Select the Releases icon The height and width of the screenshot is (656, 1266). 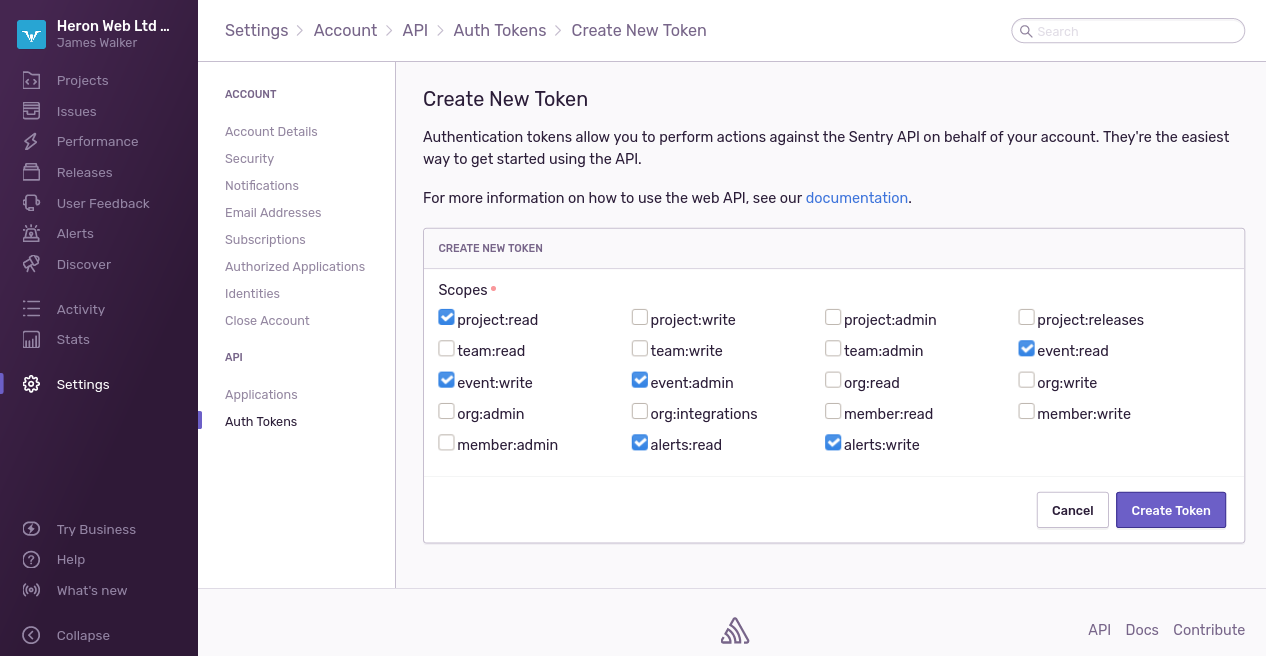32,172
